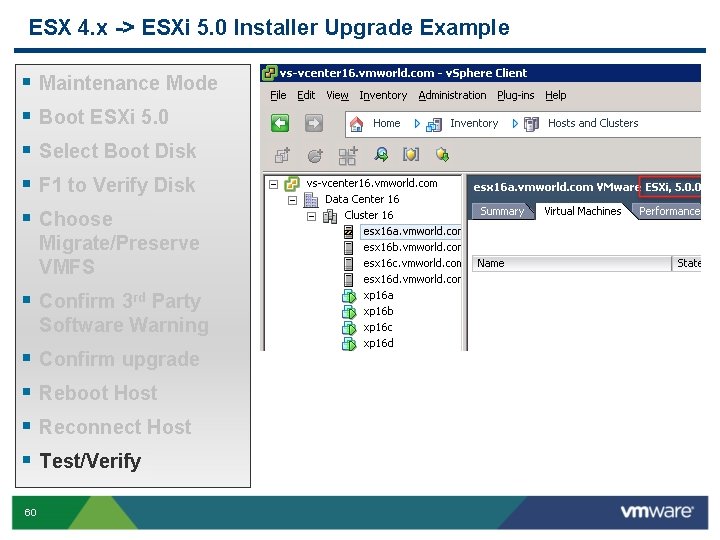Click the xp16d virtual machine icon
The image size is (720, 540).
[x=349, y=343]
